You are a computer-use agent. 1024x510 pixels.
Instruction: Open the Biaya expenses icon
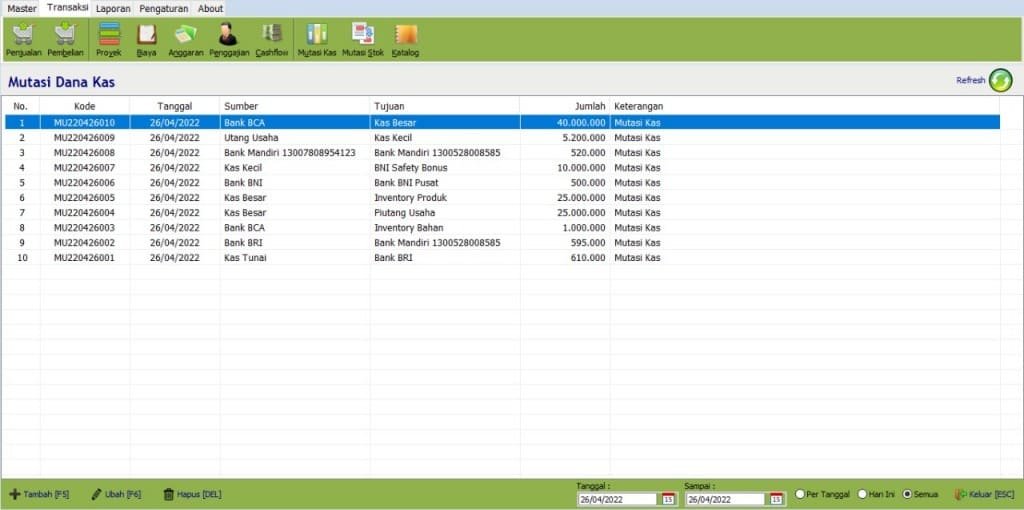pos(147,40)
